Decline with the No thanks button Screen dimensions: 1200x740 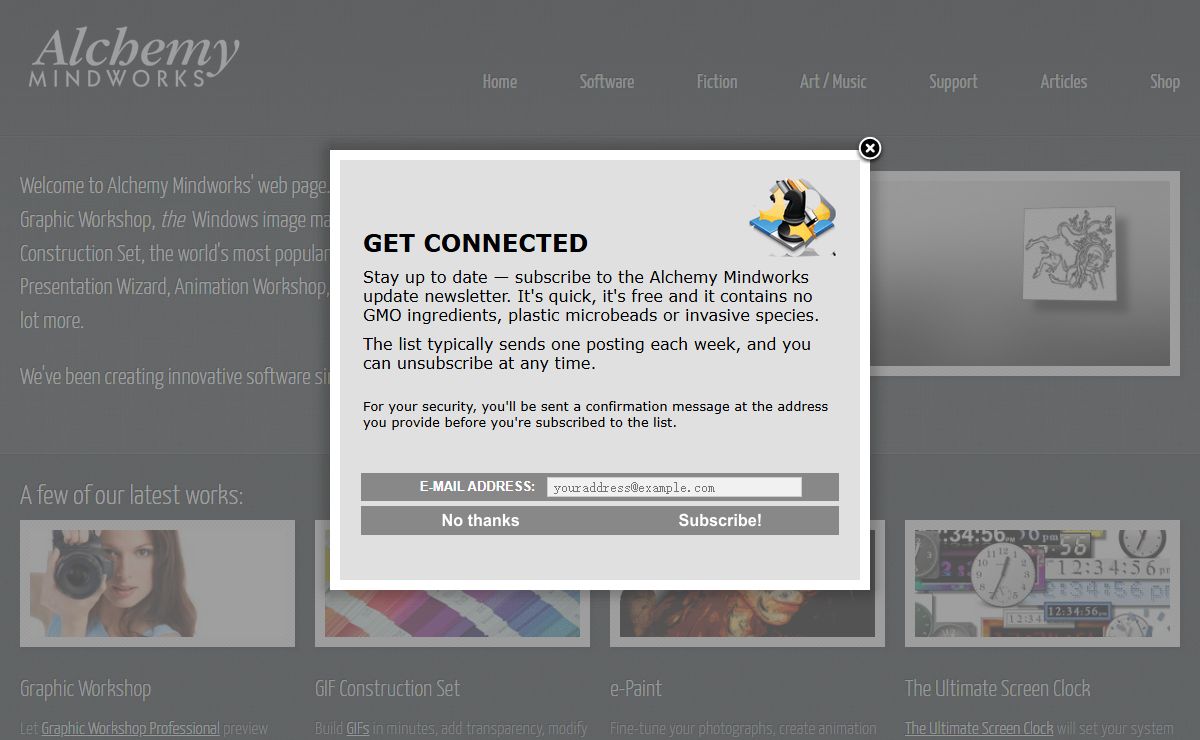click(480, 520)
